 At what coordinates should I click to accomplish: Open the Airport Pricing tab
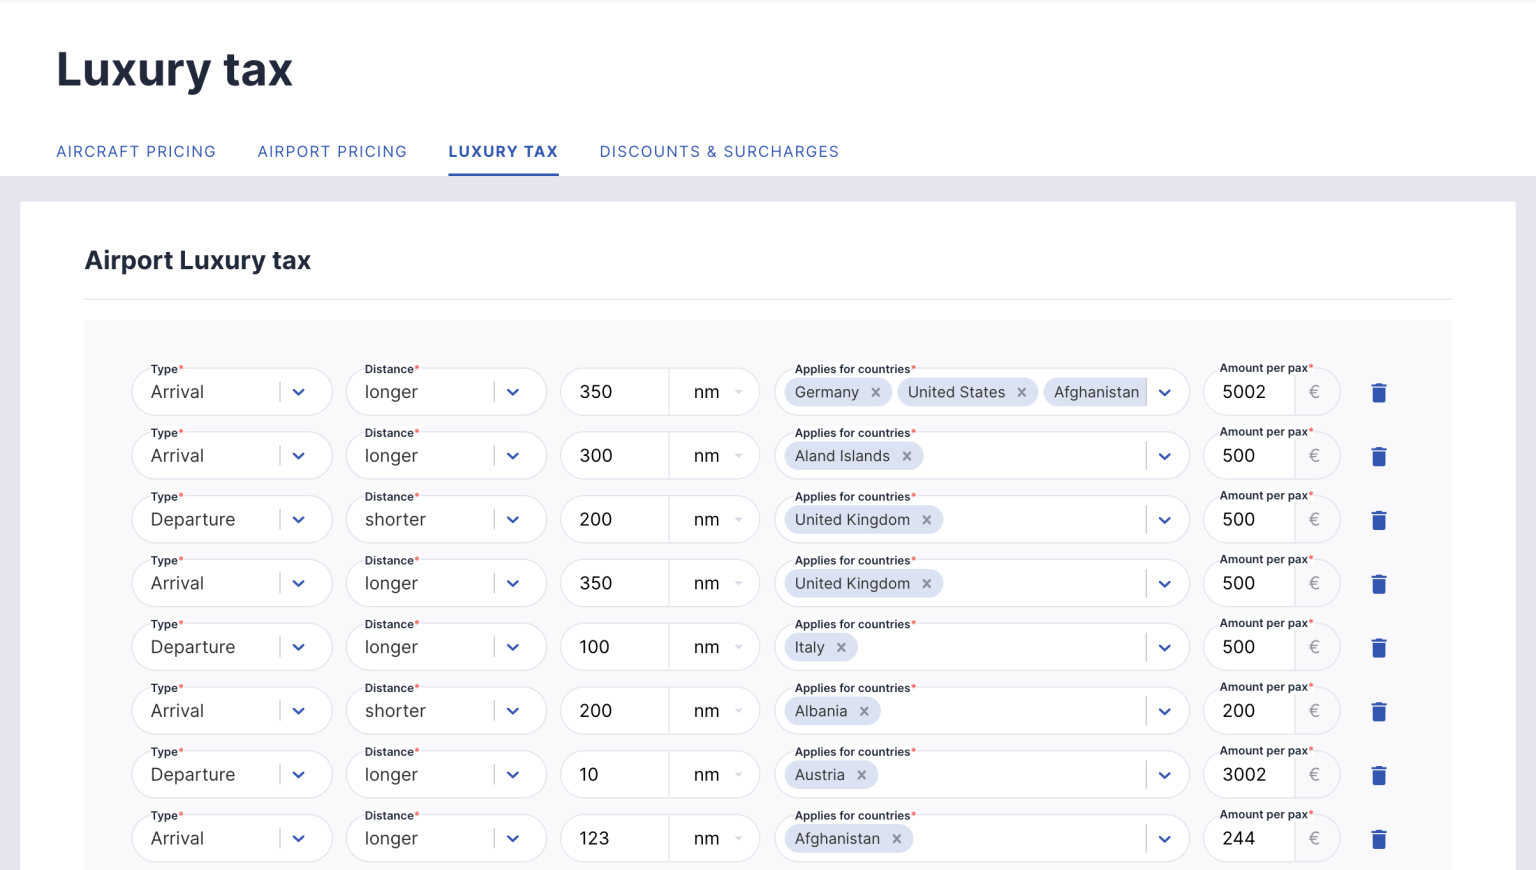[x=332, y=152]
